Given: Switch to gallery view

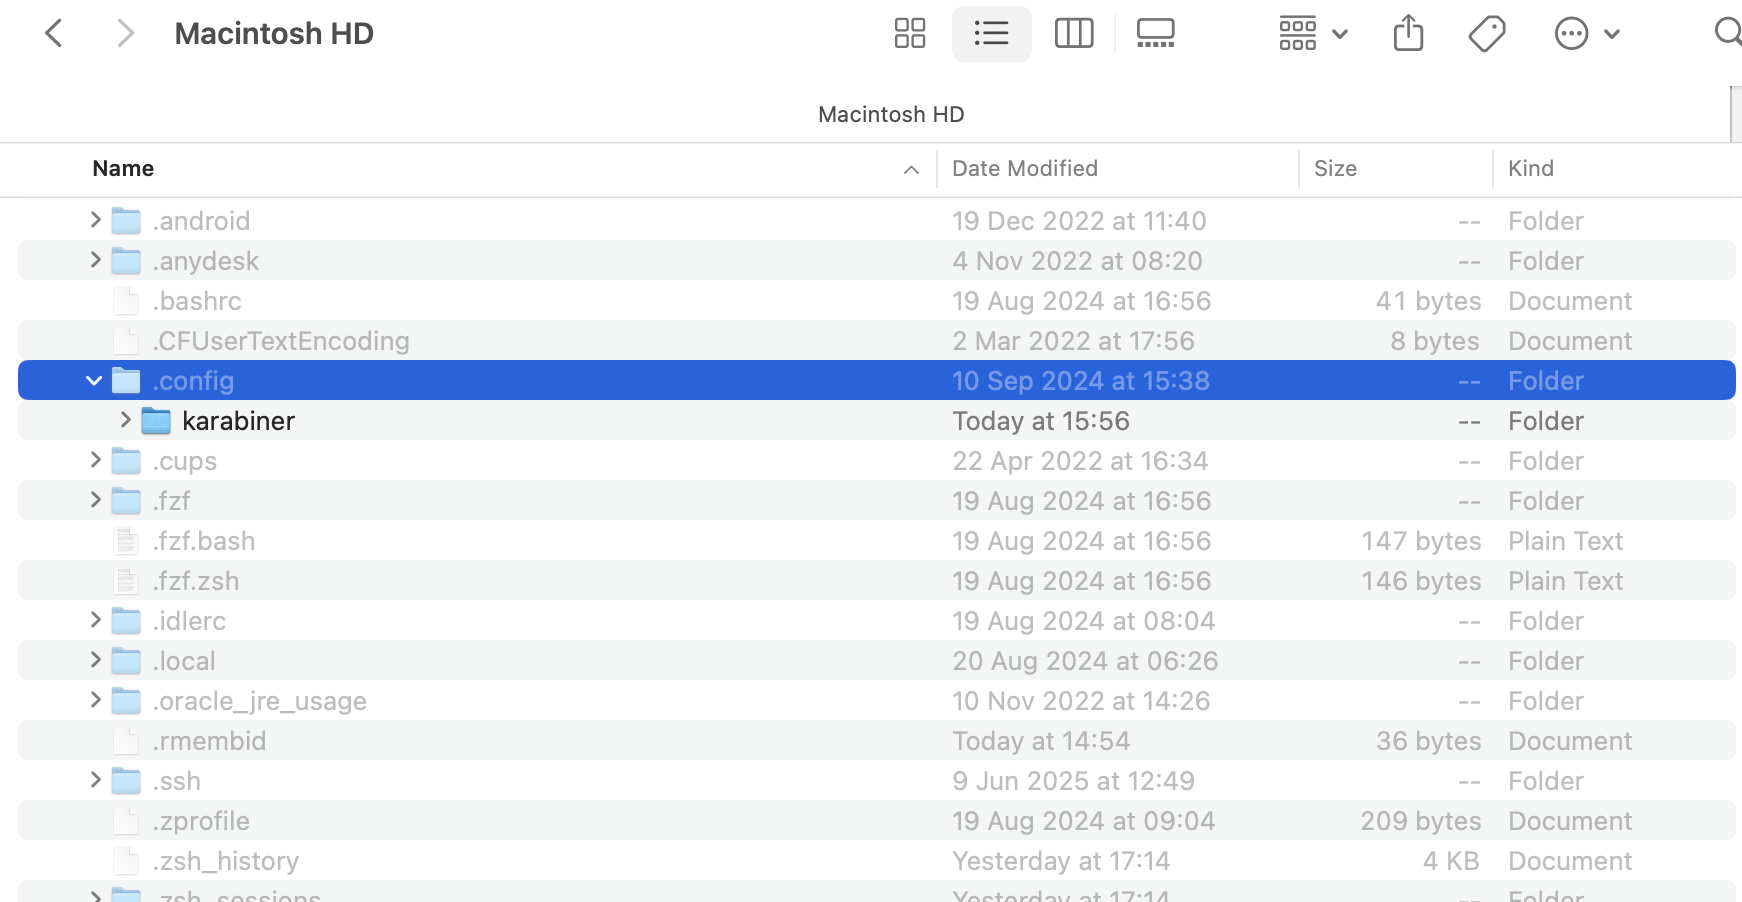Looking at the screenshot, I should pos(1155,34).
